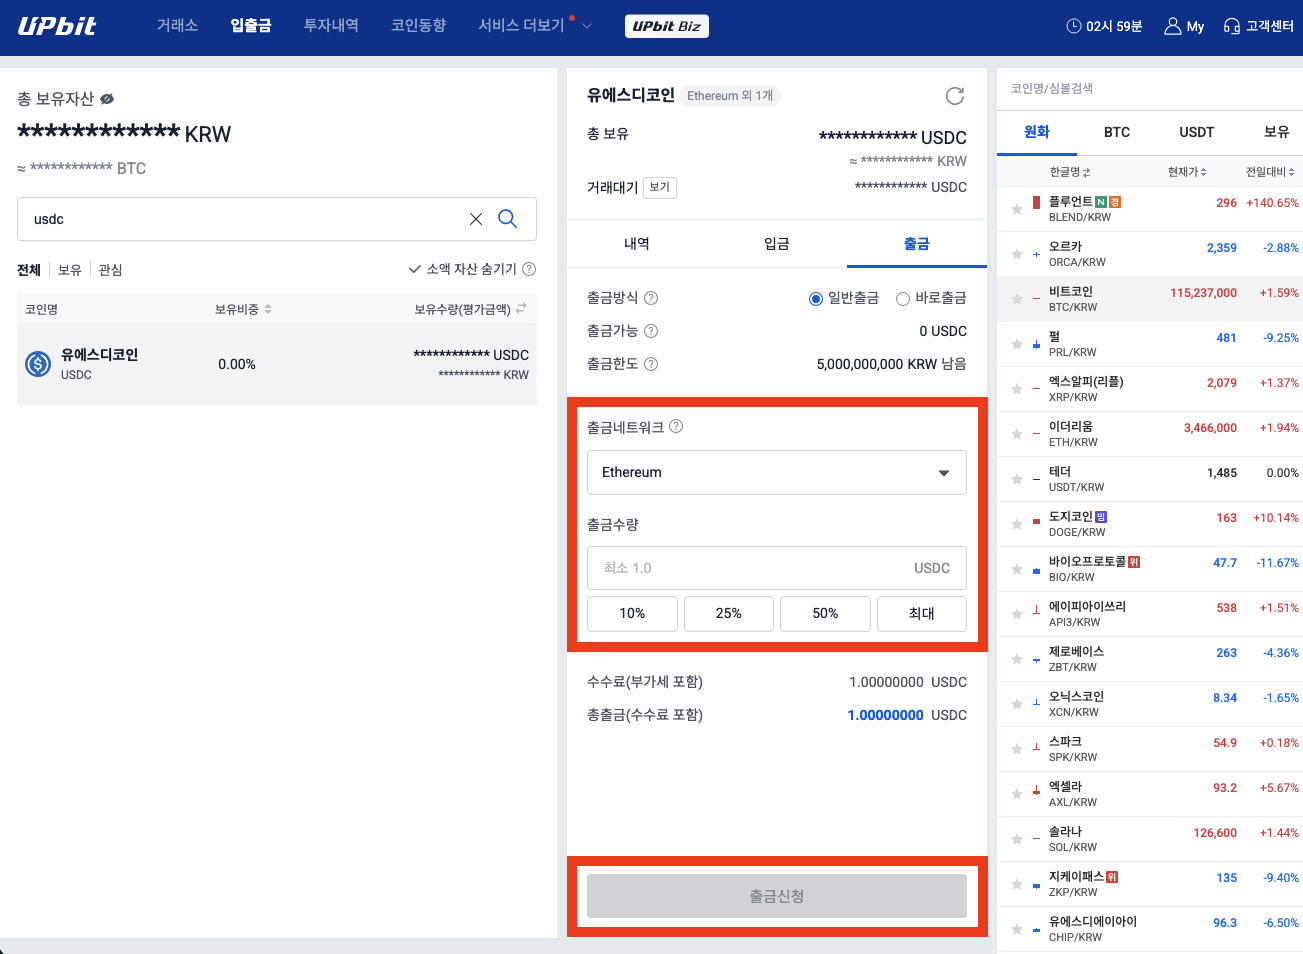This screenshot has width=1303, height=954.
Task: Click the 최대 amount button
Action: point(922,613)
